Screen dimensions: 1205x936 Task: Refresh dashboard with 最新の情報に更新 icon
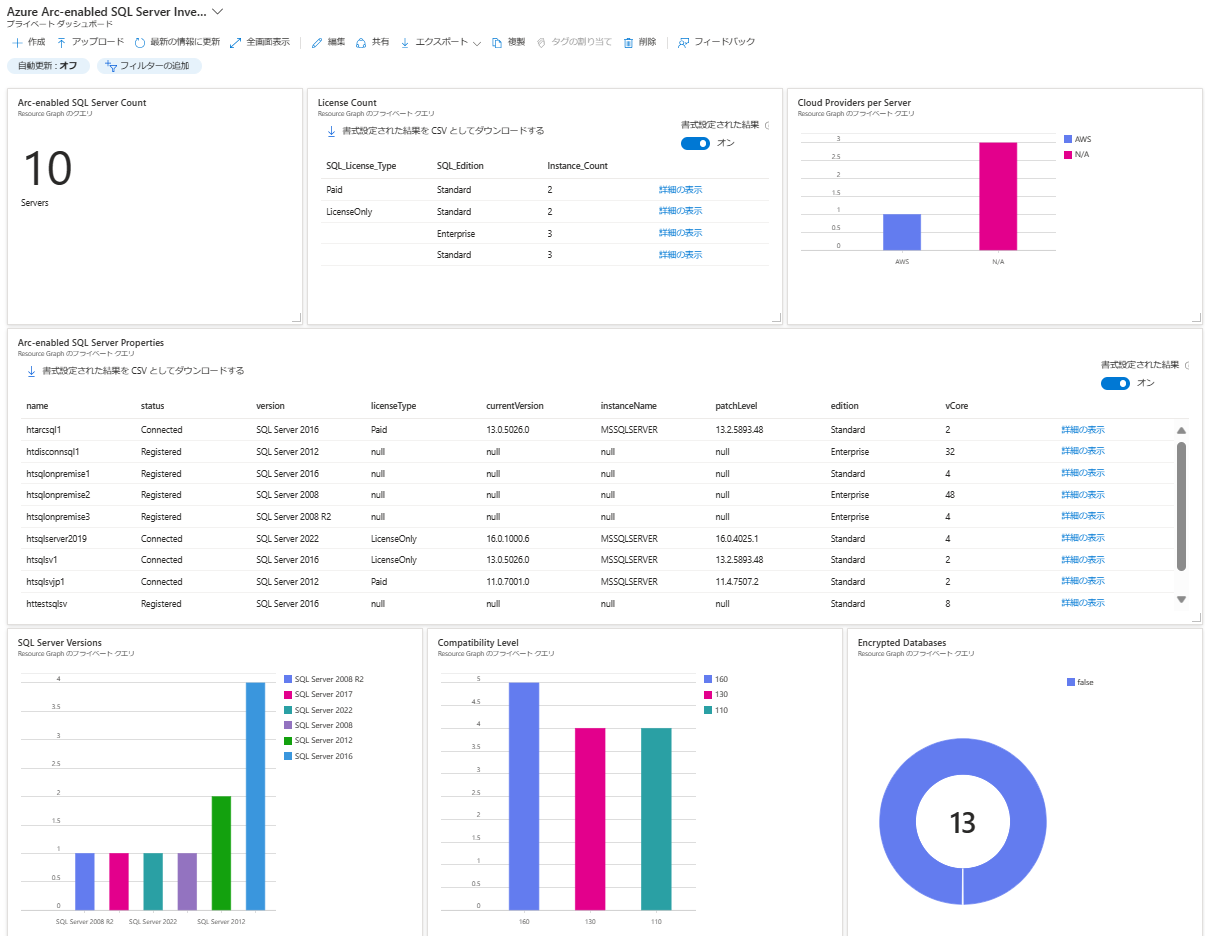[x=140, y=43]
